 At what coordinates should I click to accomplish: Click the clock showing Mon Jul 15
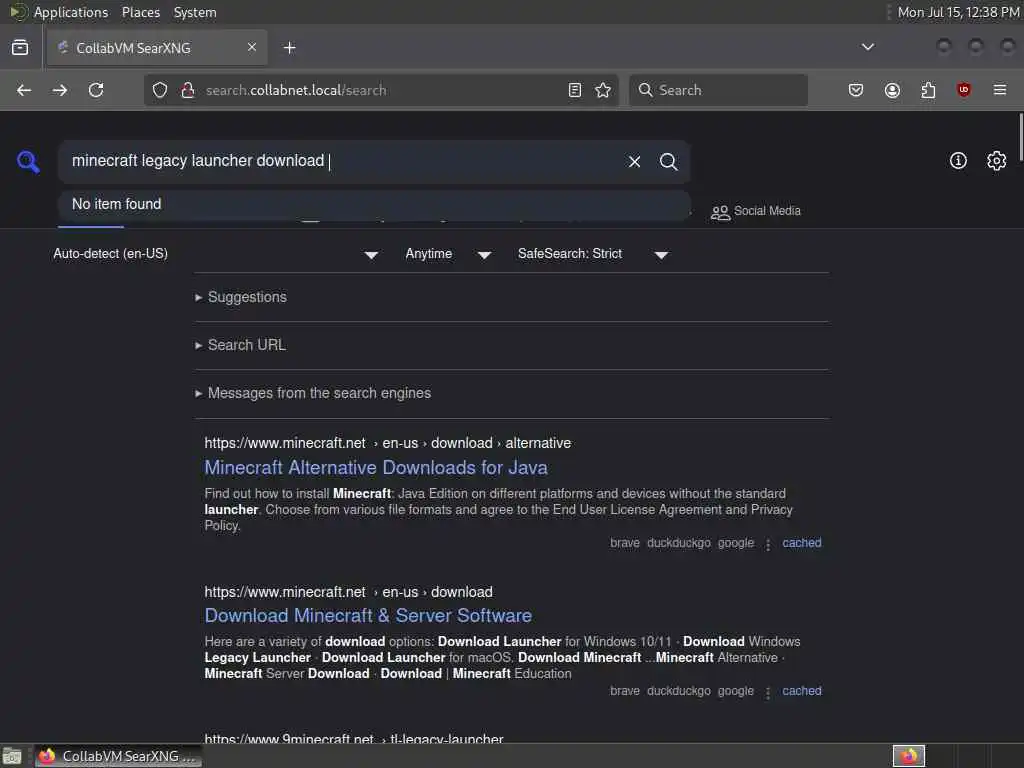tap(958, 12)
